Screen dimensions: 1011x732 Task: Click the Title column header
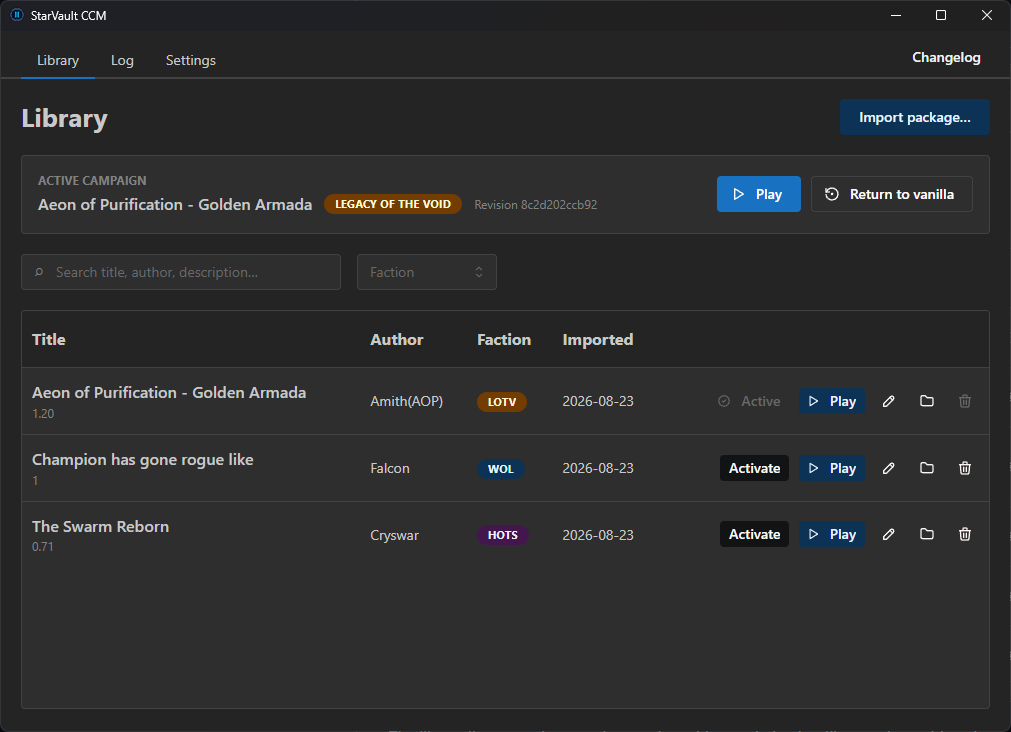49,340
